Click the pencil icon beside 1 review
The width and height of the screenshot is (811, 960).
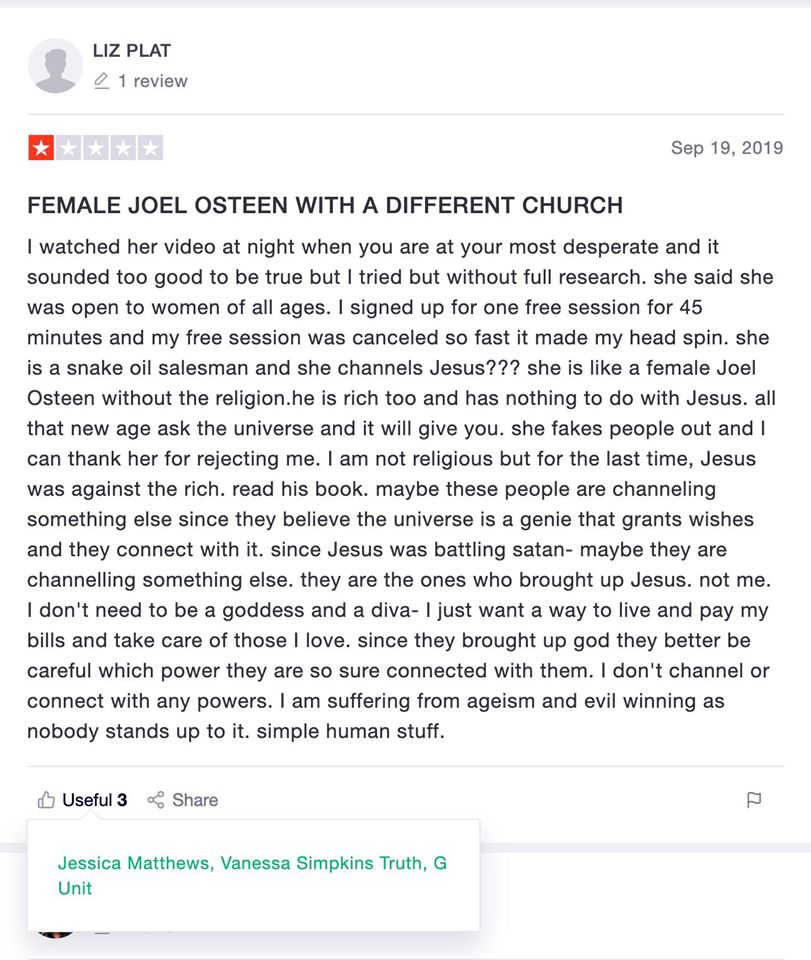[x=101, y=81]
